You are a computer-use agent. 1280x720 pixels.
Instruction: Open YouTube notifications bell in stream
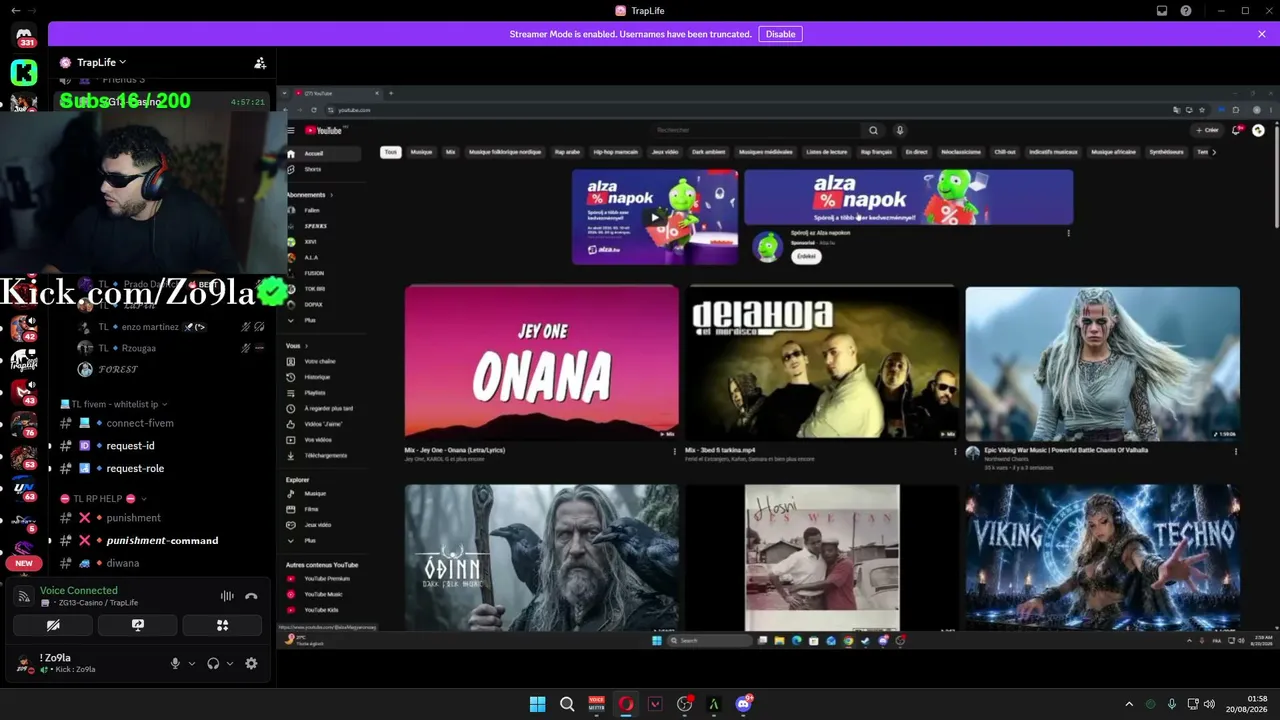pos(1238,130)
